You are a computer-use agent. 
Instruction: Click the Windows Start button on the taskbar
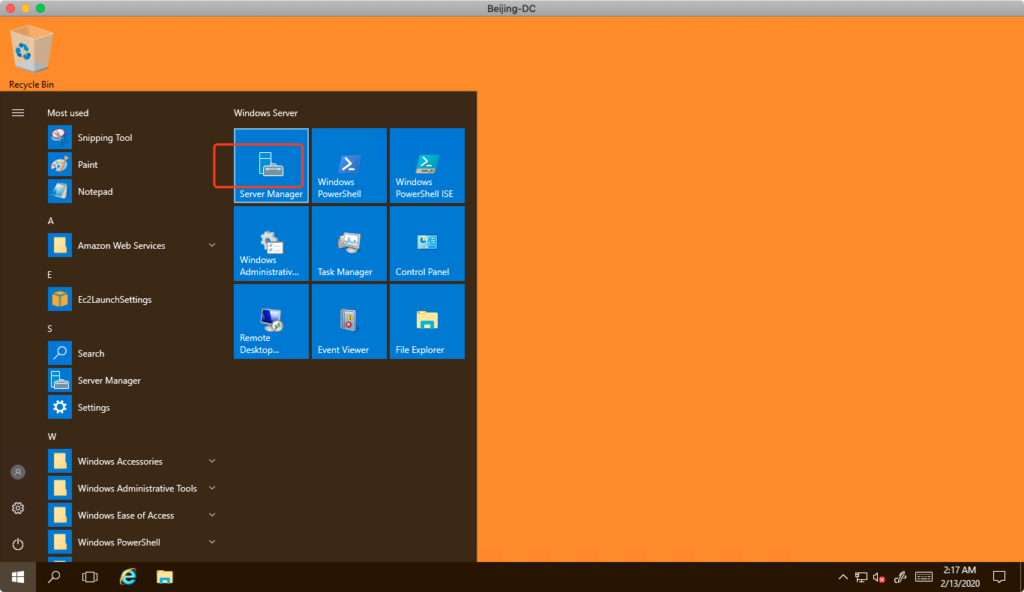(18, 577)
